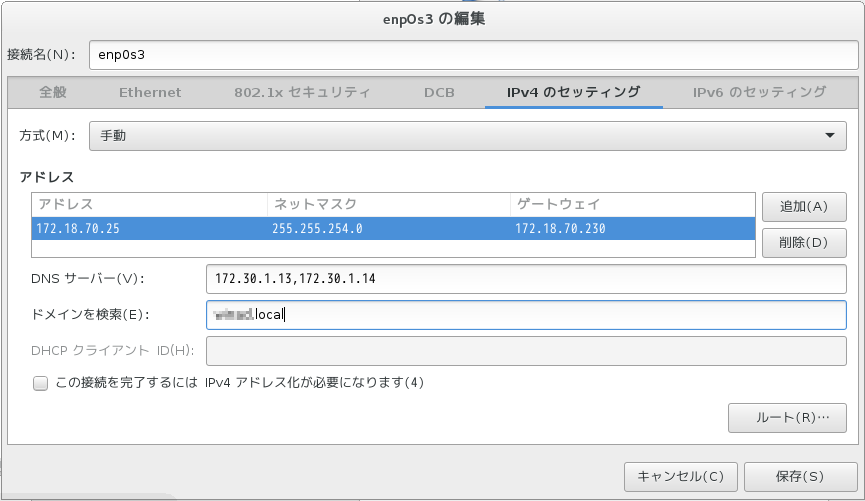Focus the 接続名(N) connection name field
The height and width of the screenshot is (501, 865).
(473, 55)
